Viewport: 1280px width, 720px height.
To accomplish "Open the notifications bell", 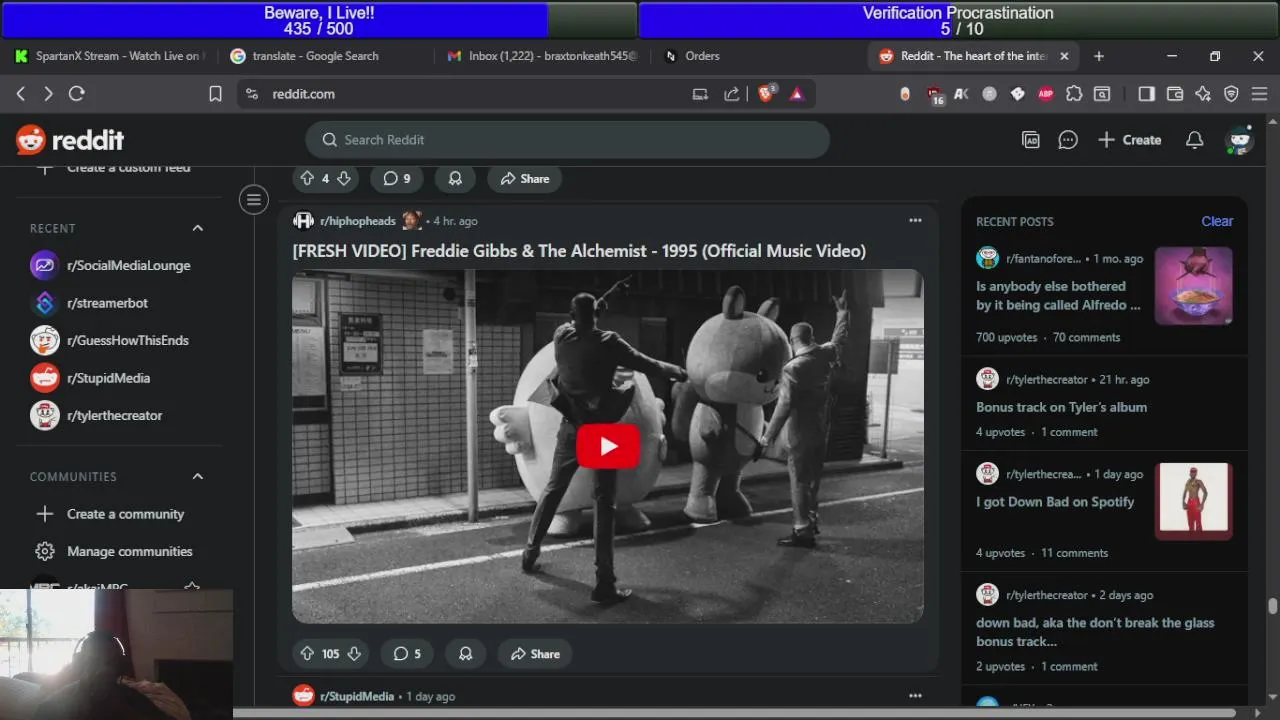I will (1194, 140).
